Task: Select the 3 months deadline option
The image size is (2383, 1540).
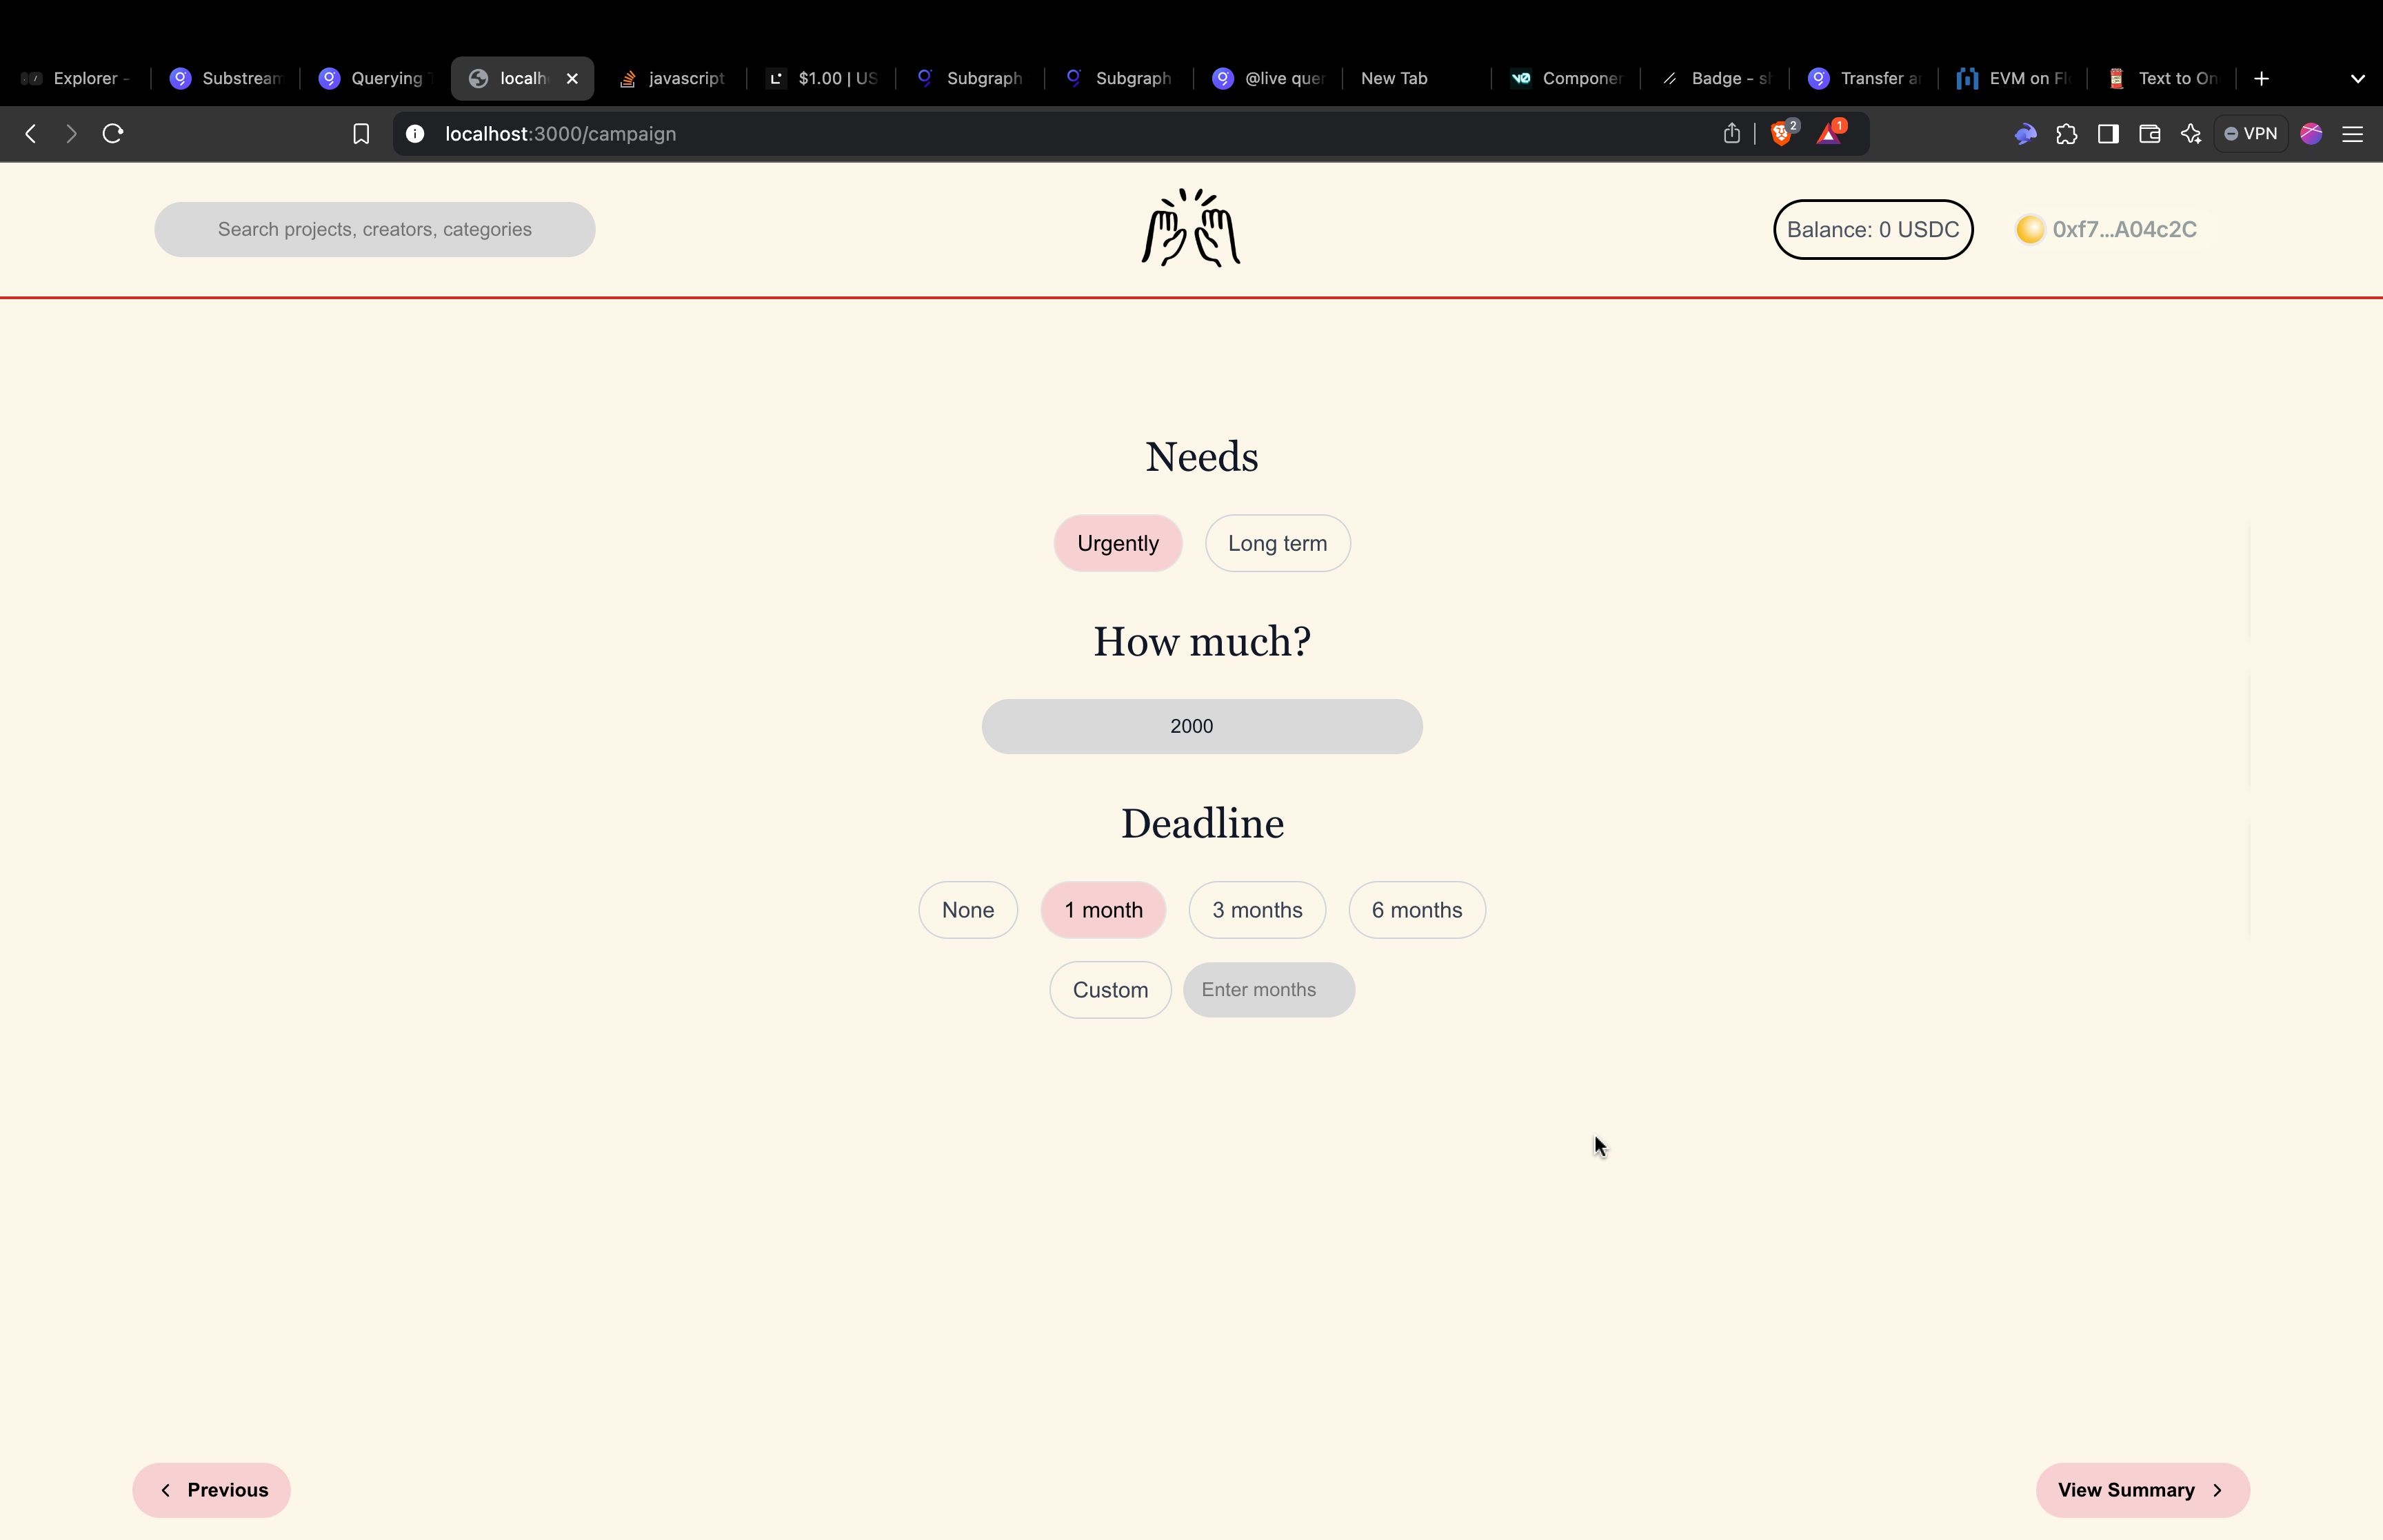Action: pos(1258,908)
